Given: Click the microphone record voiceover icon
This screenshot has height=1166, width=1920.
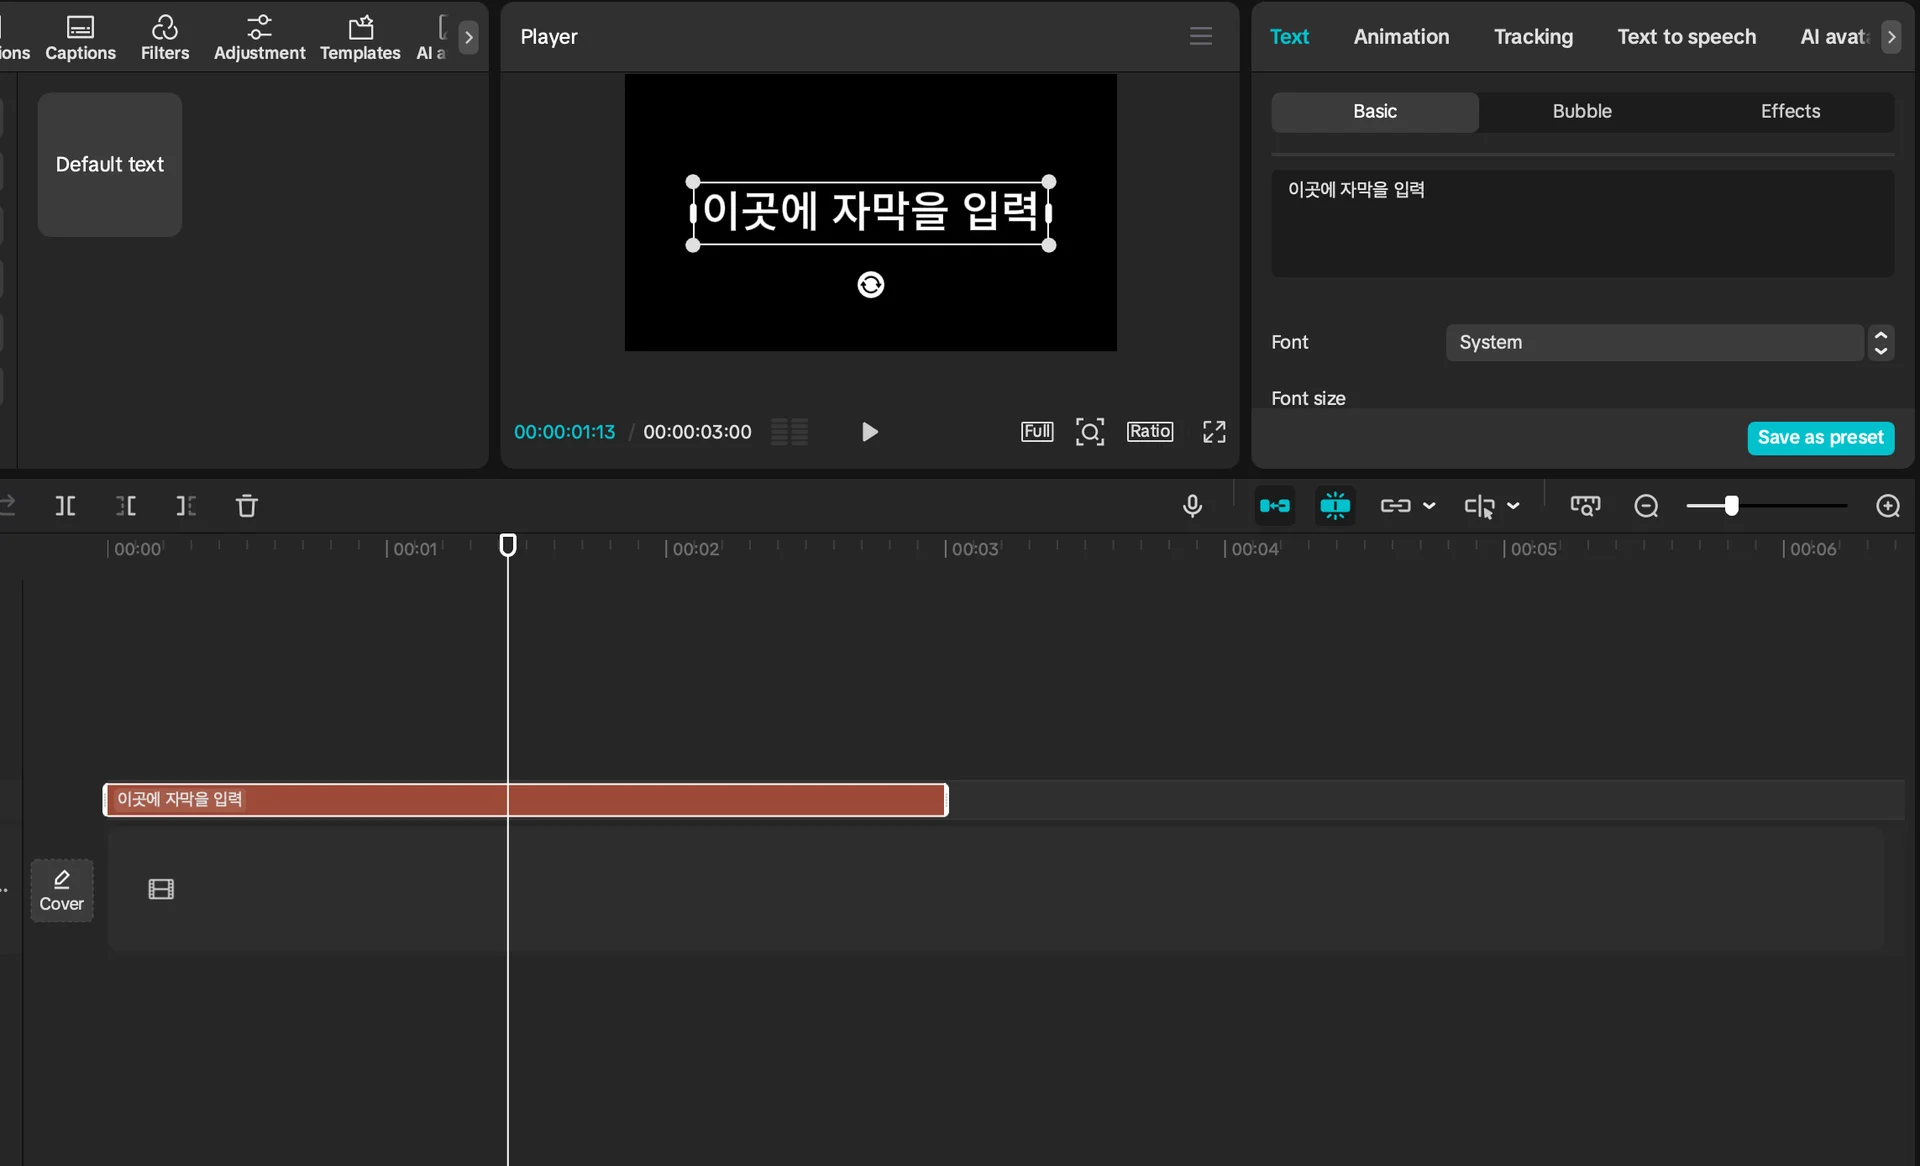Looking at the screenshot, I should [1192, 506].
